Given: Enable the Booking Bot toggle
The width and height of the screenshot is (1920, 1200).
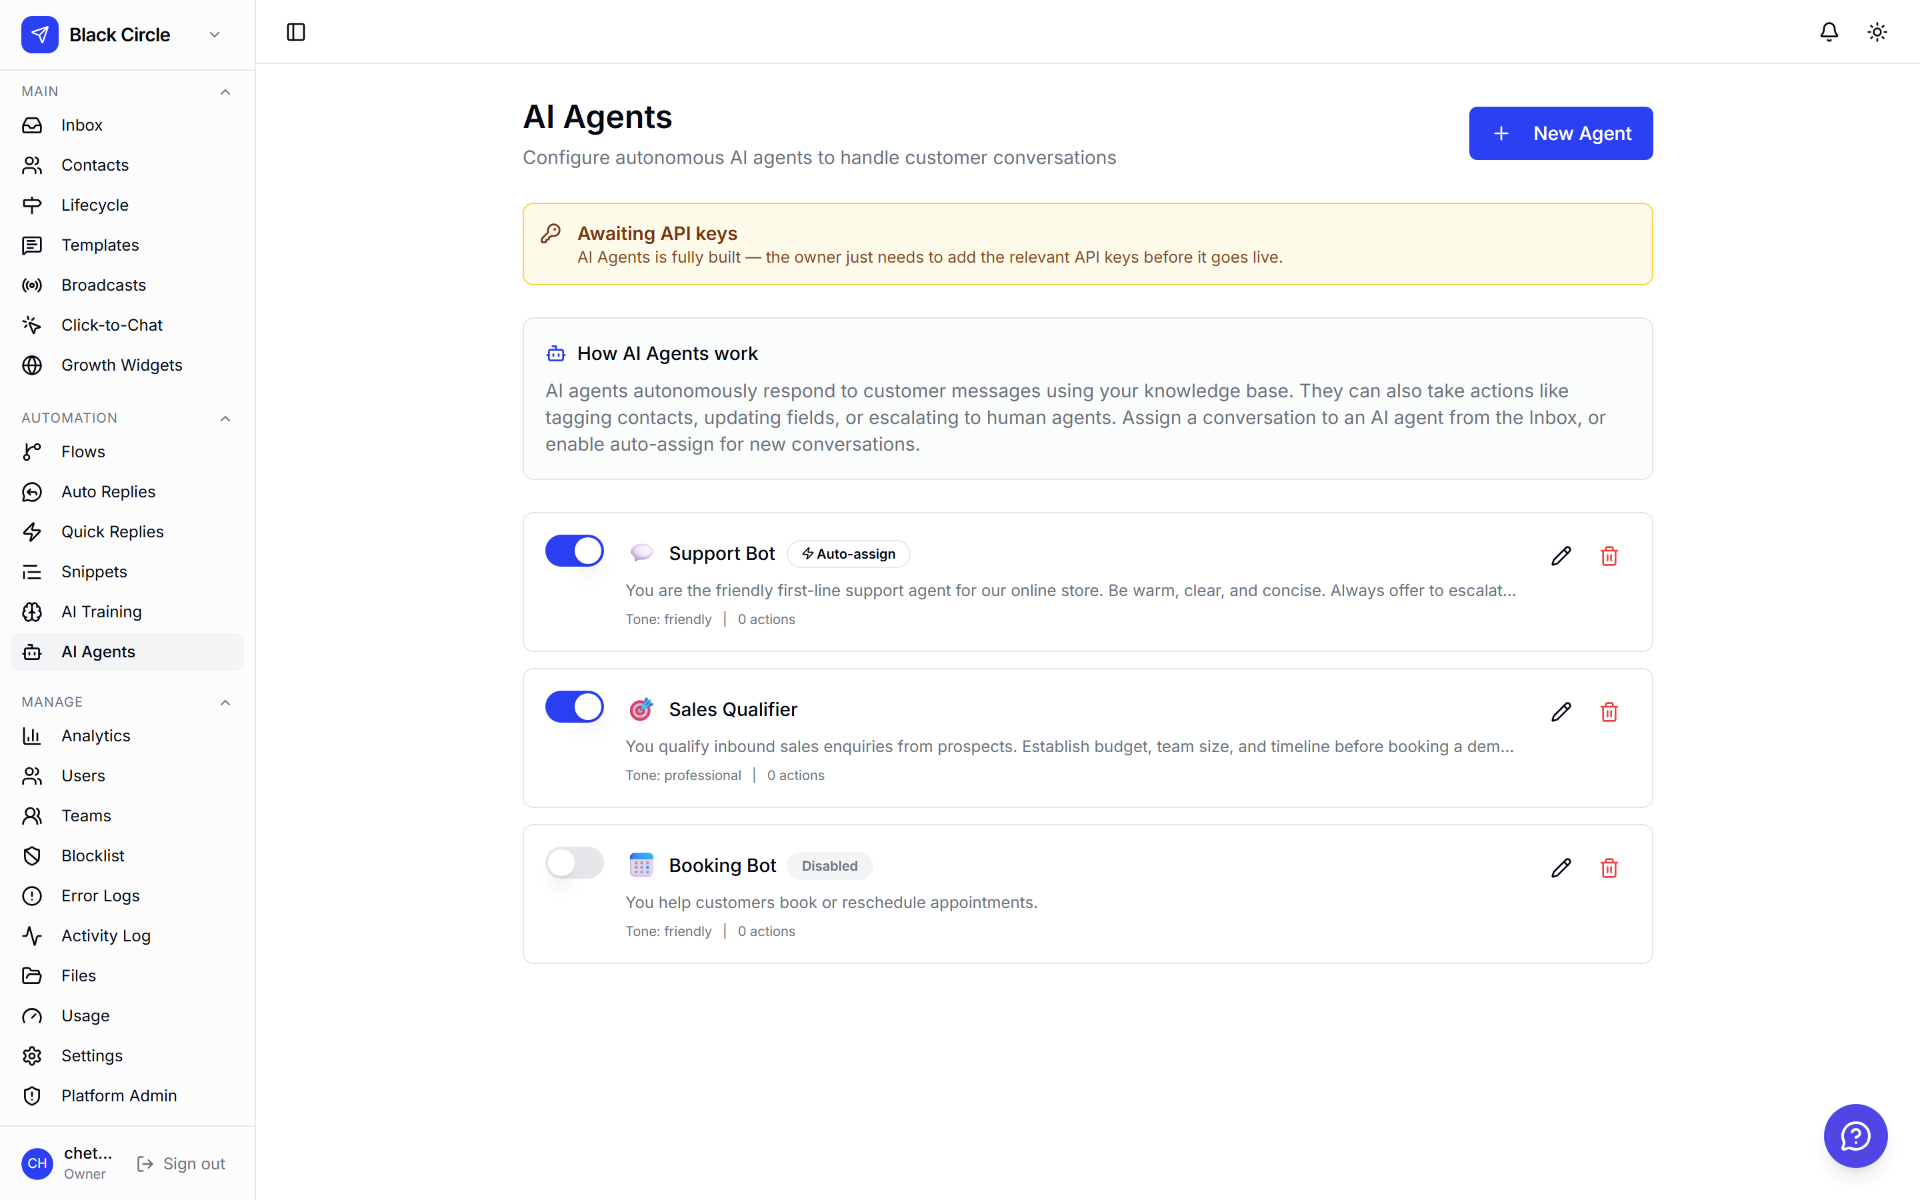Looking at the screenshot, I should [x=574, y=863].
